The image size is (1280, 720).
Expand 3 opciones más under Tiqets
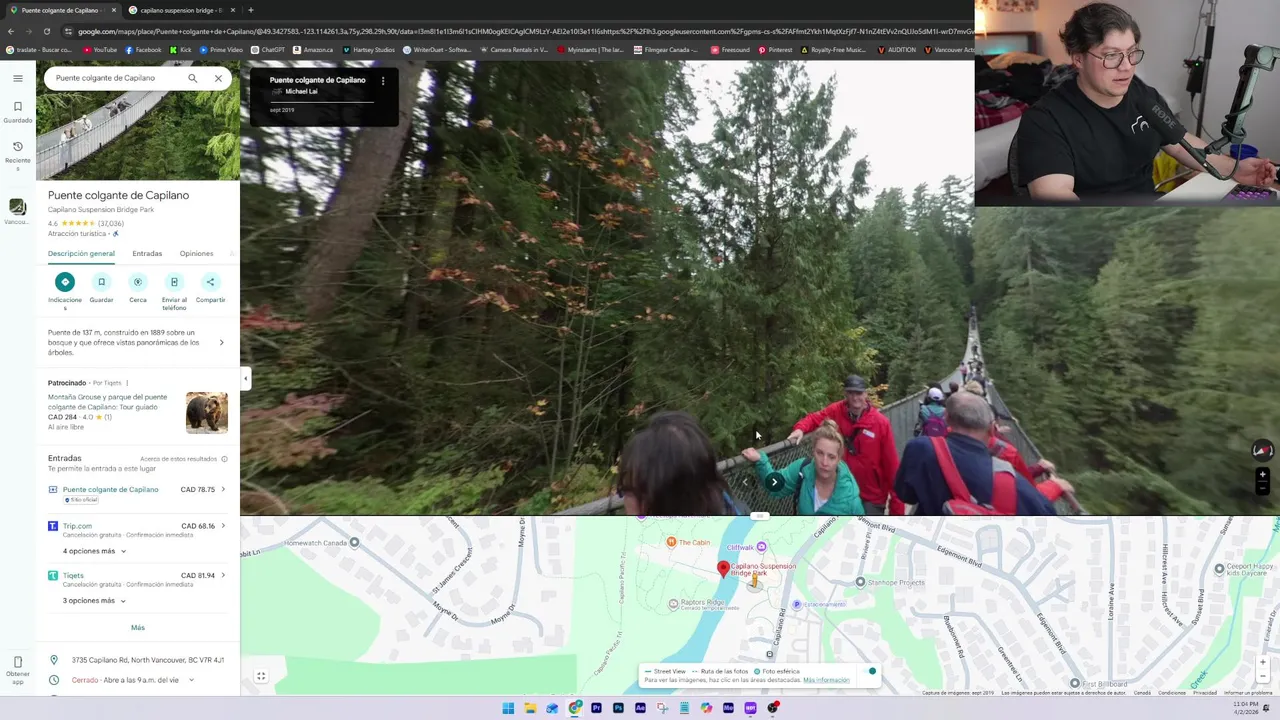(95, 601)
